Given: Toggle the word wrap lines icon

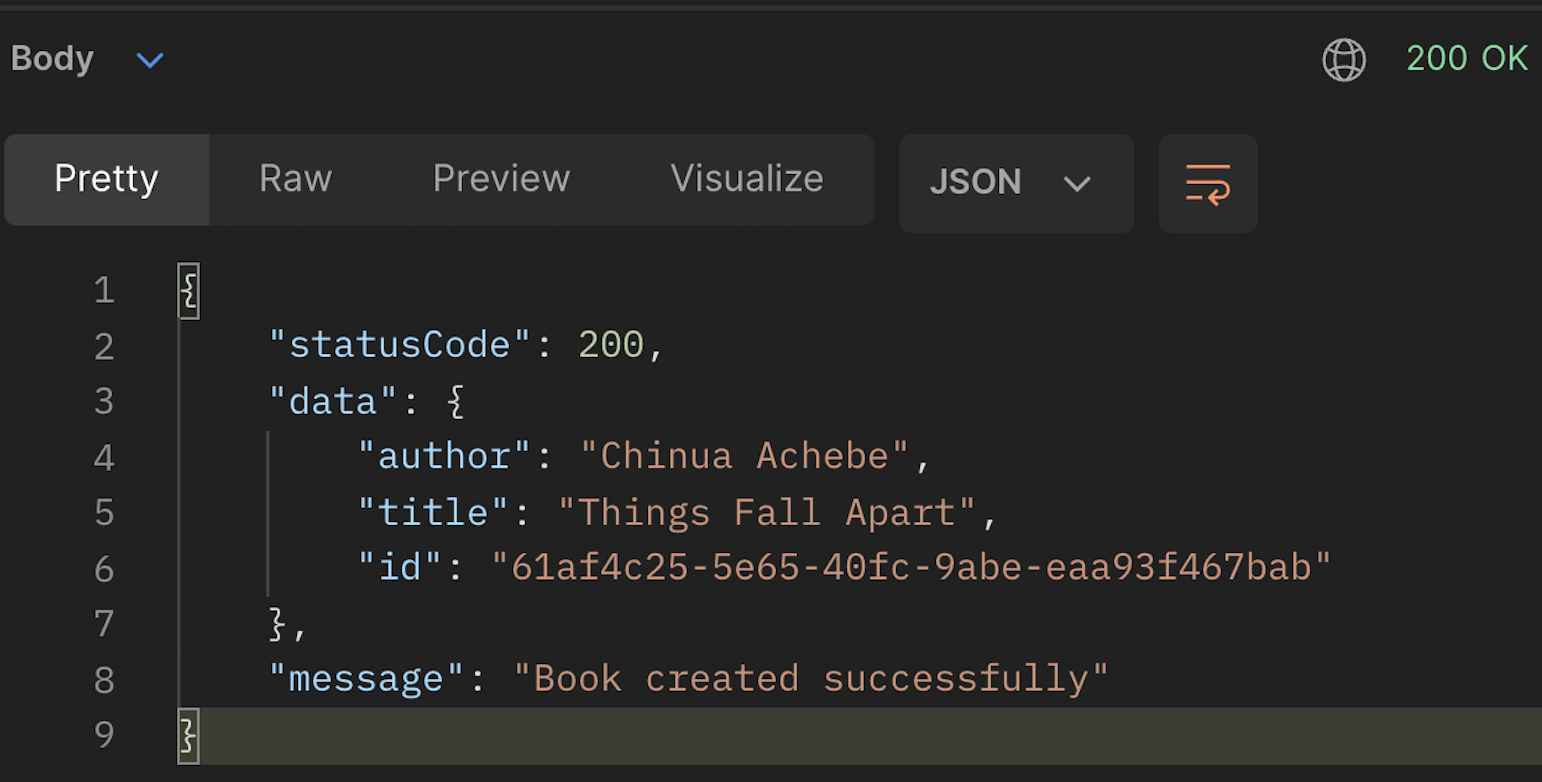Looking at the screenshot, I should coord(1208,184).
